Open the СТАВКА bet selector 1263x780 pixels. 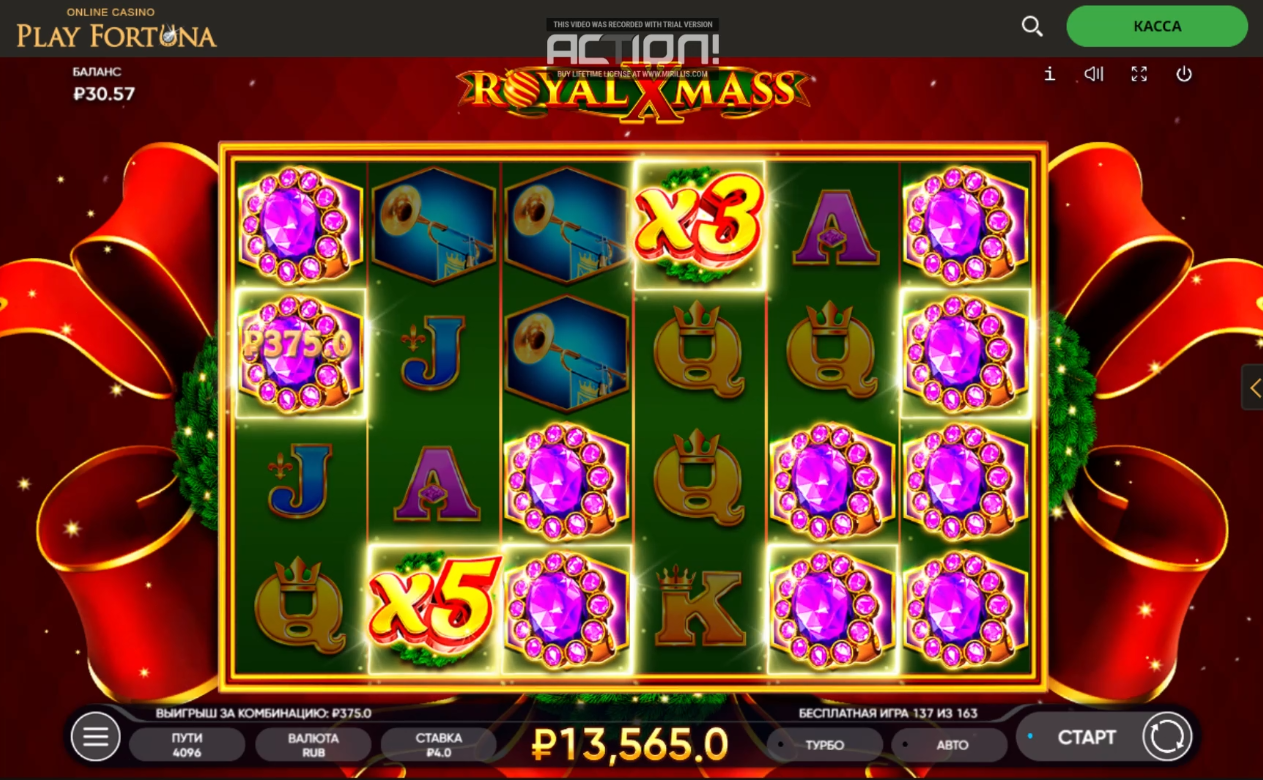click(x=439, y=745)
